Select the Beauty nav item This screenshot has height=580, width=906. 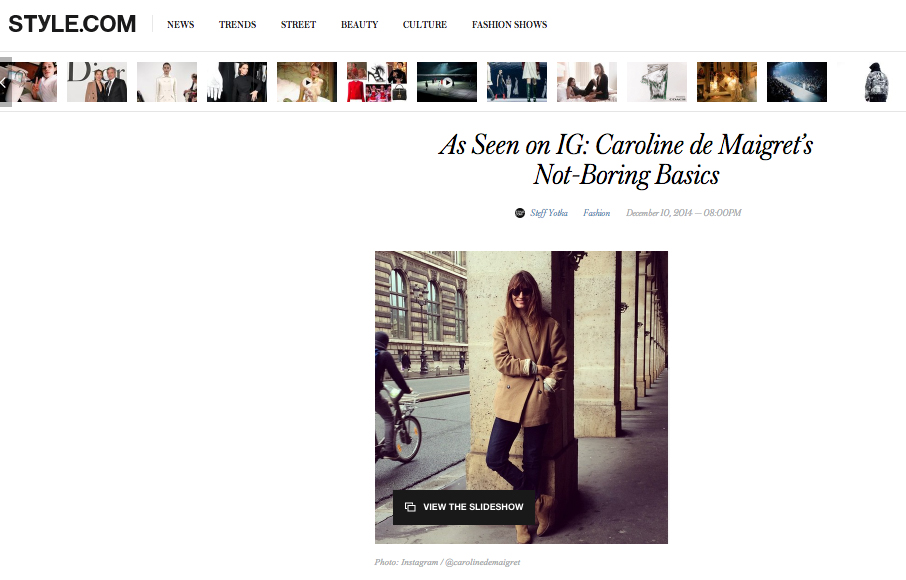click(x=359, y=24)
